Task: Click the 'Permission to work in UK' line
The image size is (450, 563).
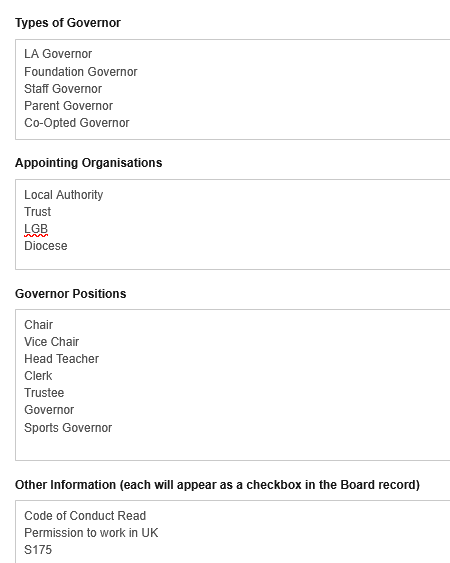Action: click(x=91, y=533)
